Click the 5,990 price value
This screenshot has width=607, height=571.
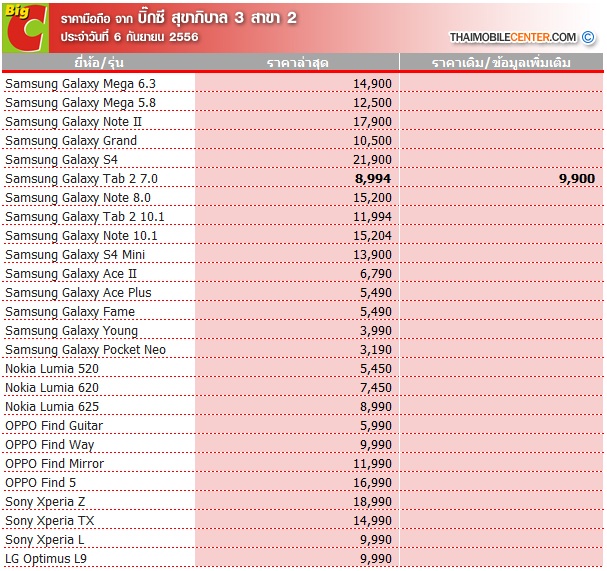[x=376, y=425]
